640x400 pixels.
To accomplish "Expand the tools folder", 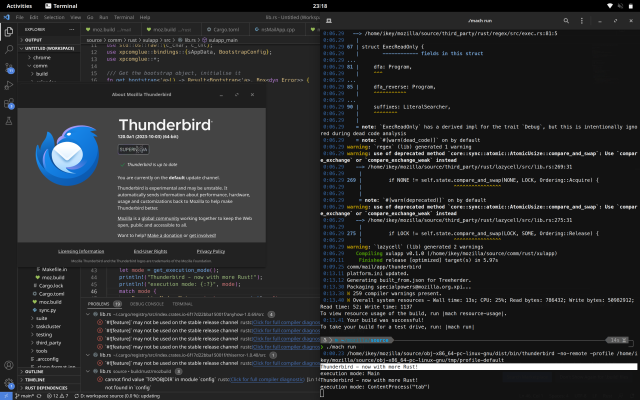I will click(41, 351).
